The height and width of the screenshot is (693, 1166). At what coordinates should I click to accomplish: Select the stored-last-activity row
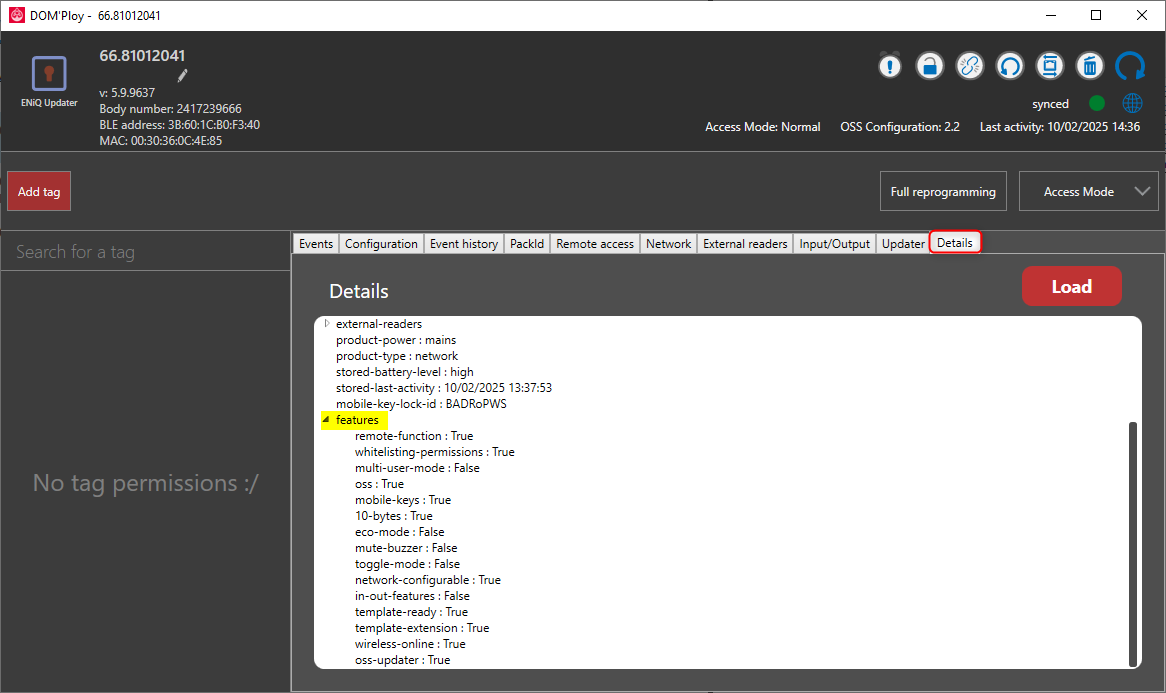(443, 388)
